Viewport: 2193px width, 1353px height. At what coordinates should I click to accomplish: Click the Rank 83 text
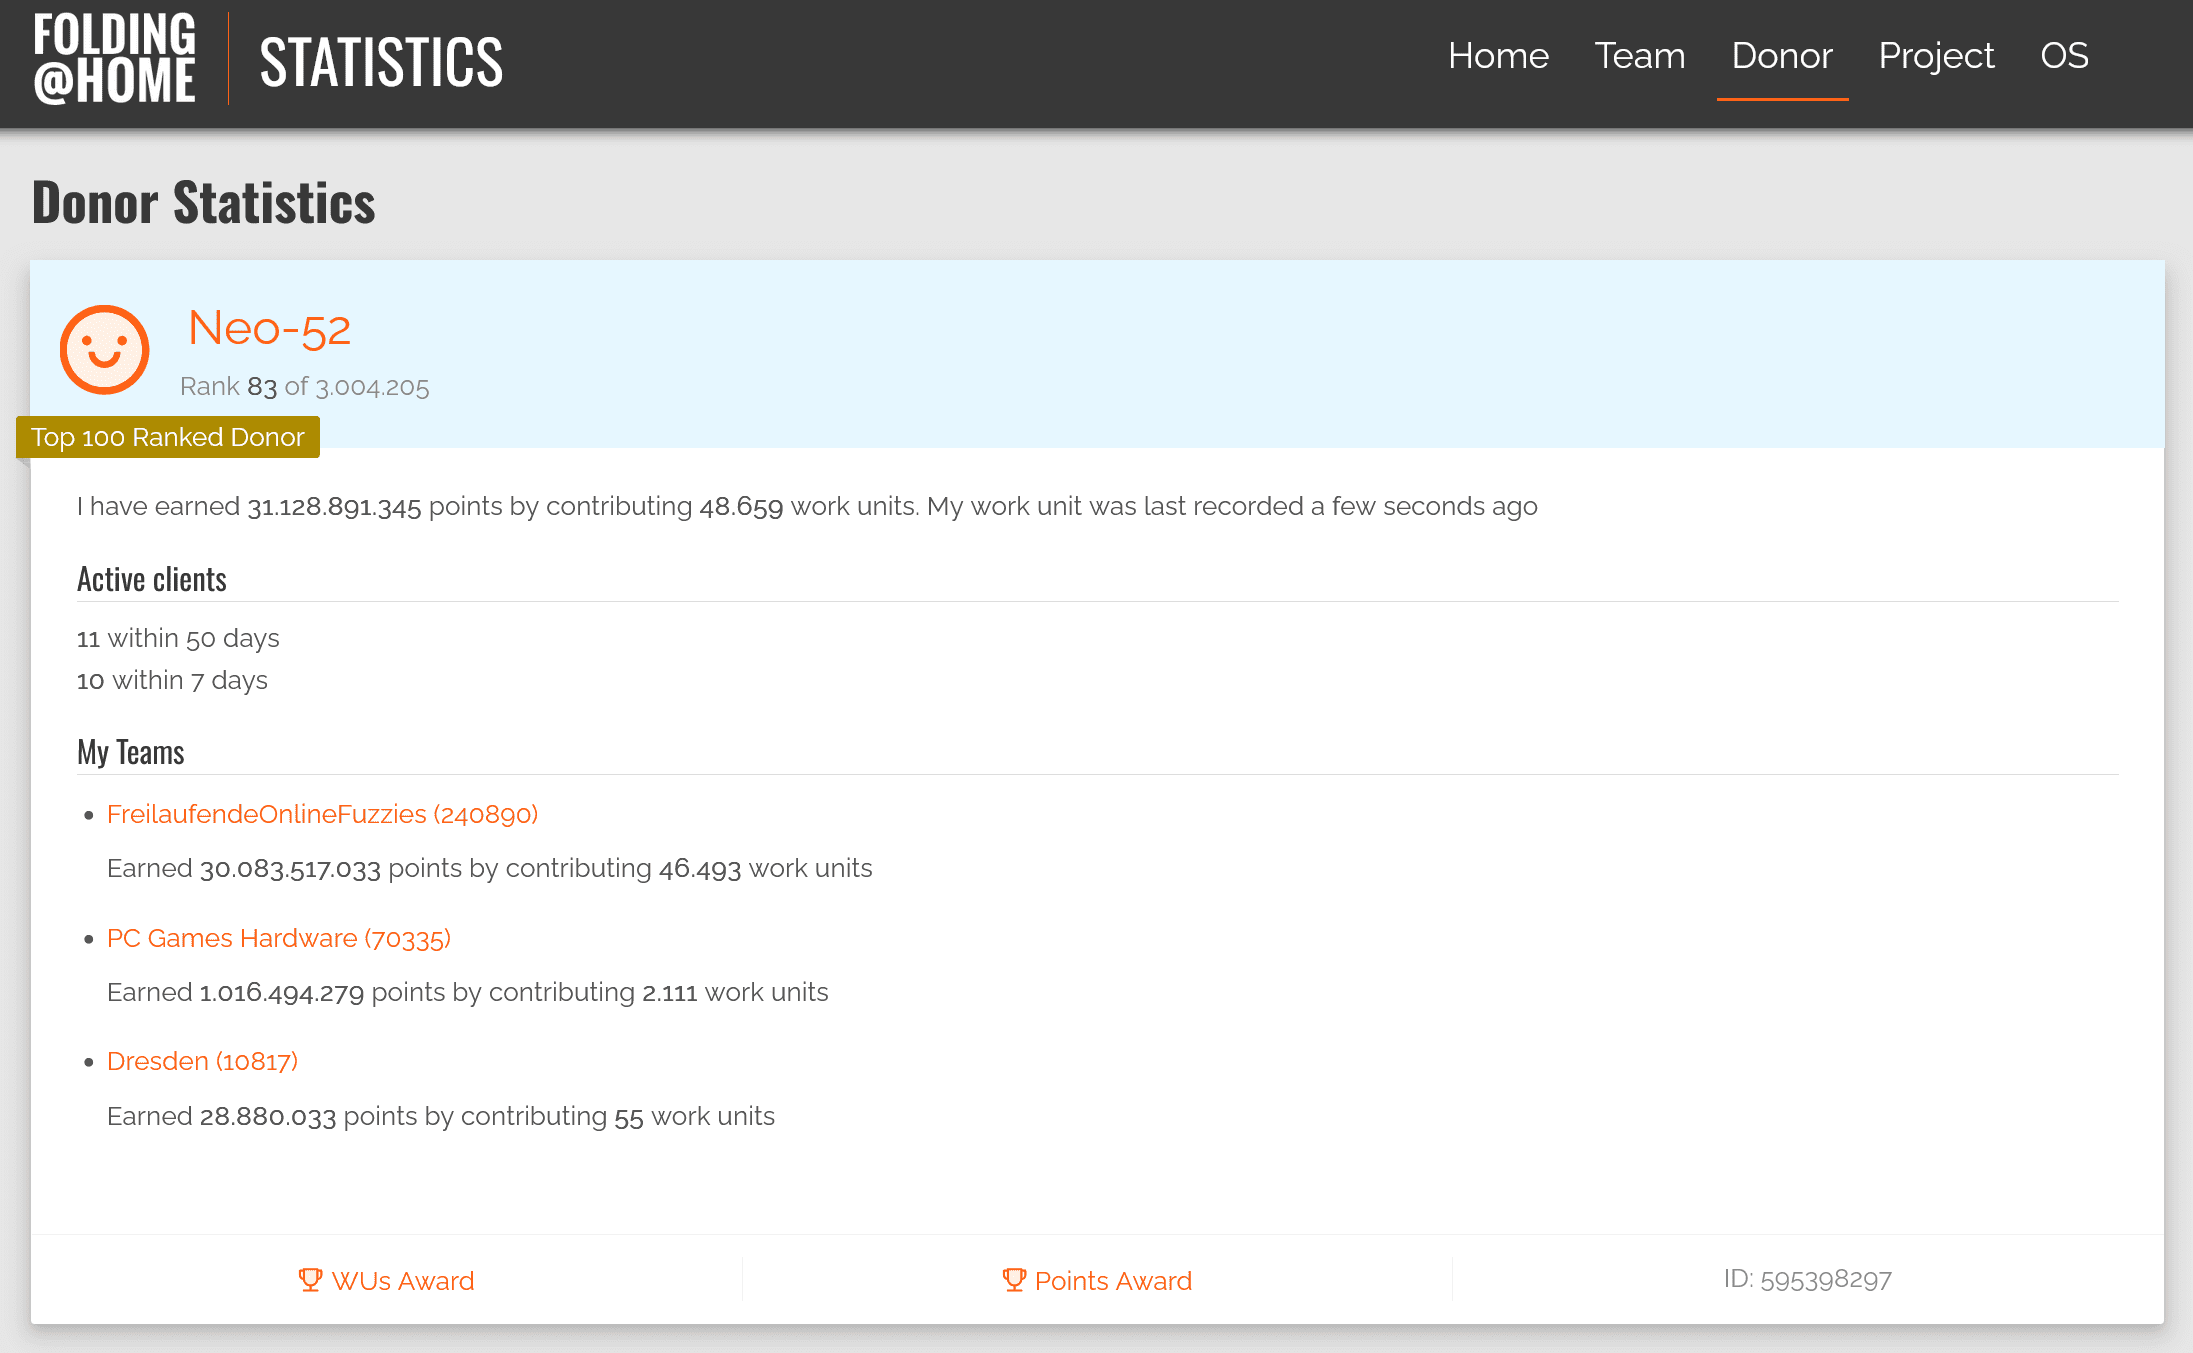229,387
